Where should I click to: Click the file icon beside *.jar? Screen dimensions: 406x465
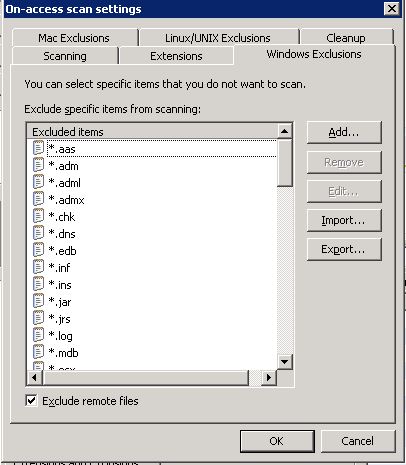point(38,301)
